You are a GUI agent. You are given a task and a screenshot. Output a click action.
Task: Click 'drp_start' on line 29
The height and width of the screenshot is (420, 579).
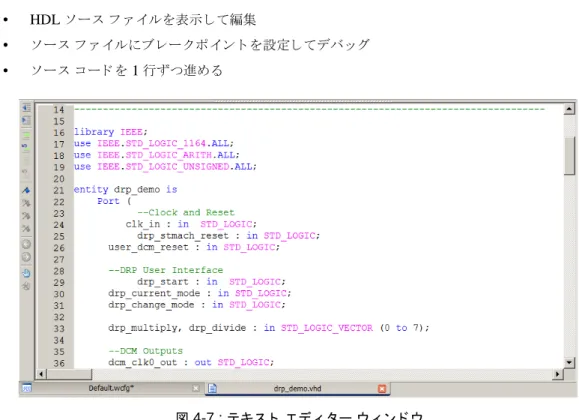(163, 282)
